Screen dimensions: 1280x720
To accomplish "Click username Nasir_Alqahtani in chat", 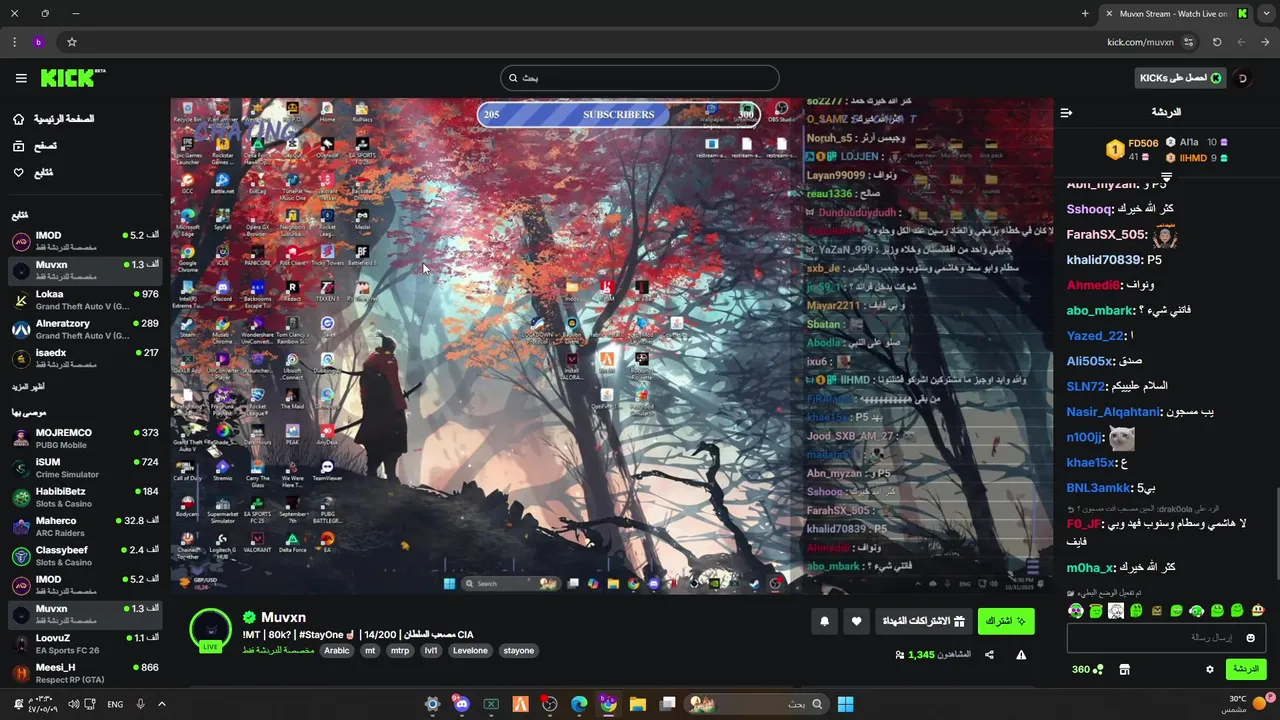I will [1113, 412].
